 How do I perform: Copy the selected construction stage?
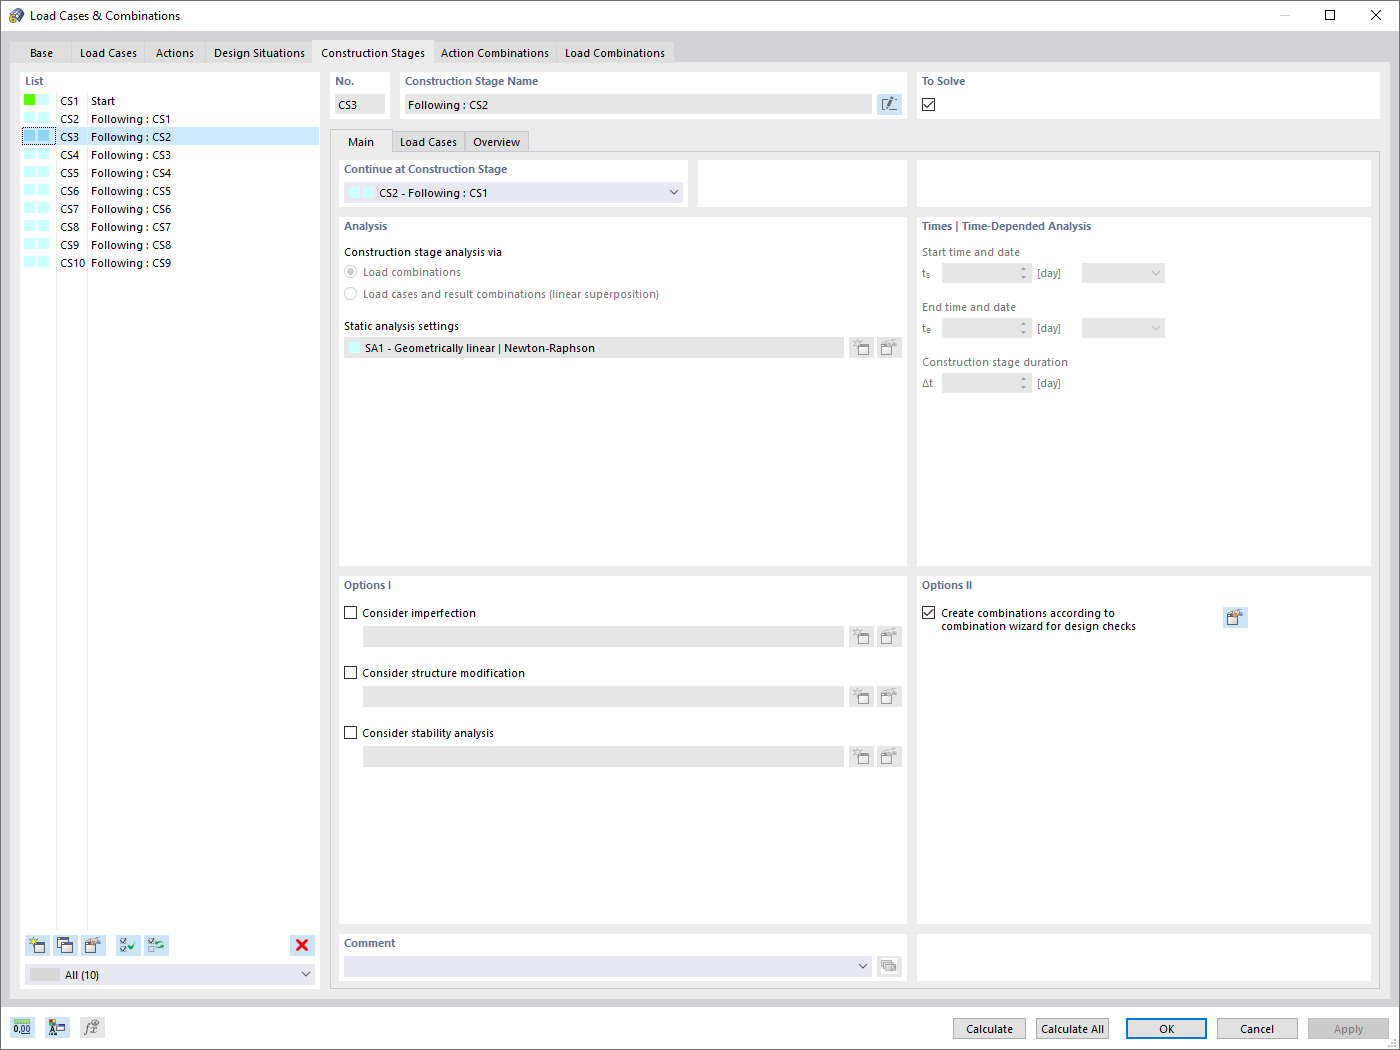[65, 945]
